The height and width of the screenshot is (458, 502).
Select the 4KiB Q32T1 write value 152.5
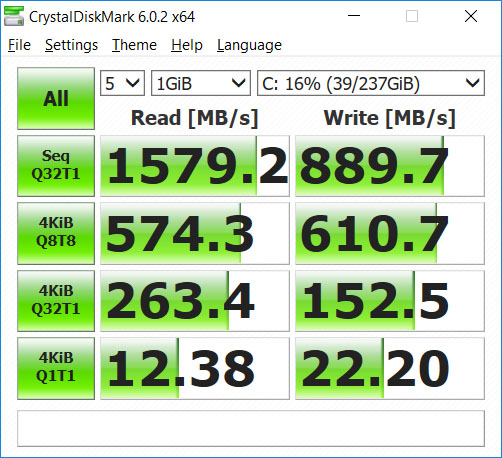[390, 301]
